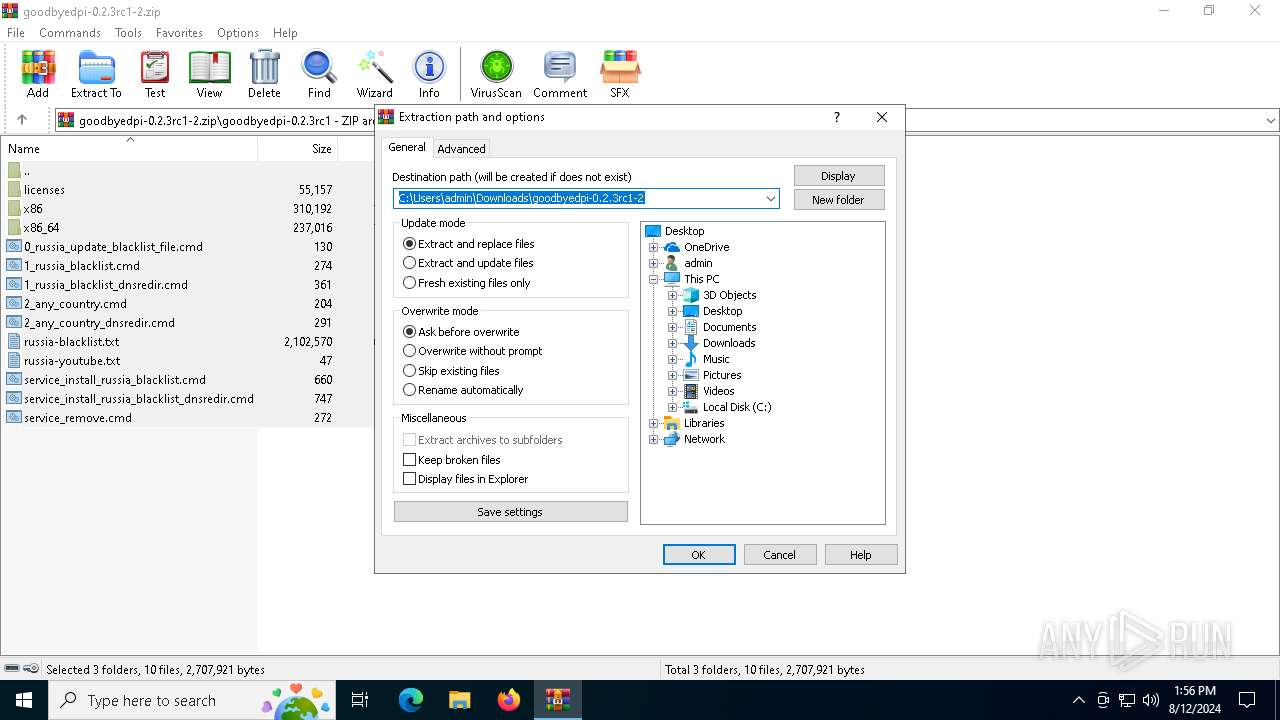Open destination path dropdown arrow

coord(770,198)
